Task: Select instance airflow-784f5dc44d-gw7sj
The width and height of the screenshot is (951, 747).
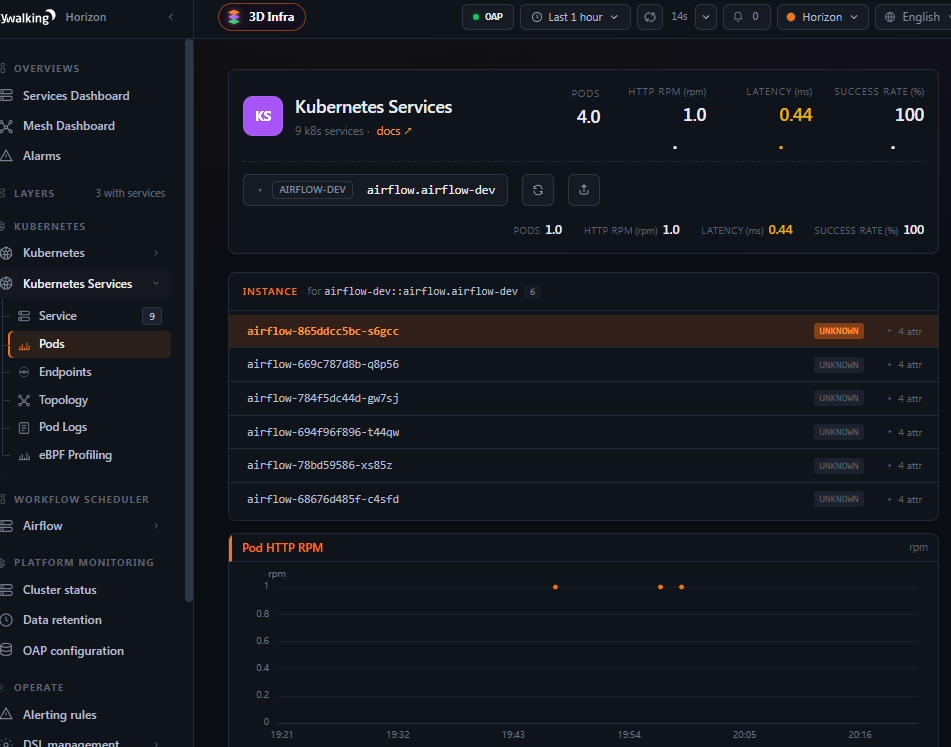Action: 583,398
